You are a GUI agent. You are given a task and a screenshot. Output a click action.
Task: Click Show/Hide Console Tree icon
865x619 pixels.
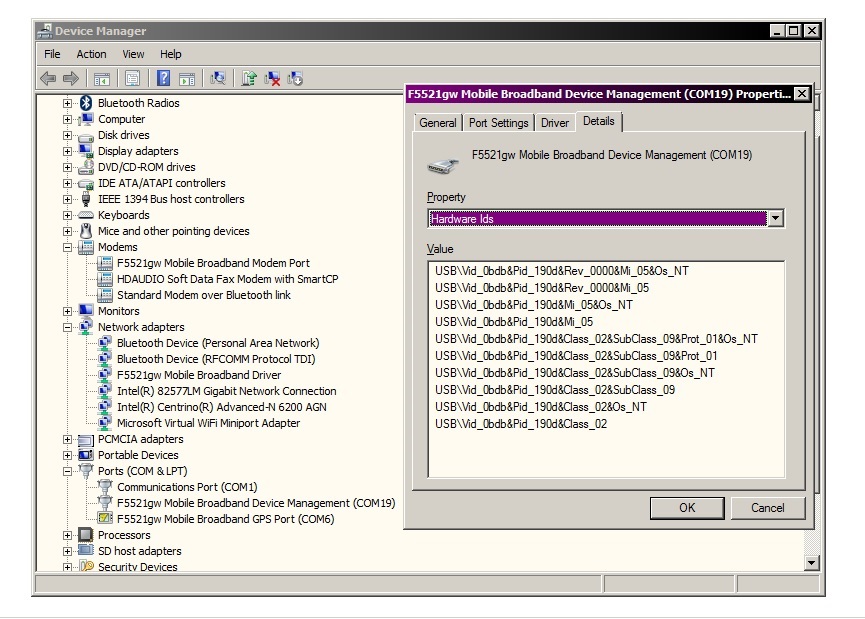pos(101,78)
